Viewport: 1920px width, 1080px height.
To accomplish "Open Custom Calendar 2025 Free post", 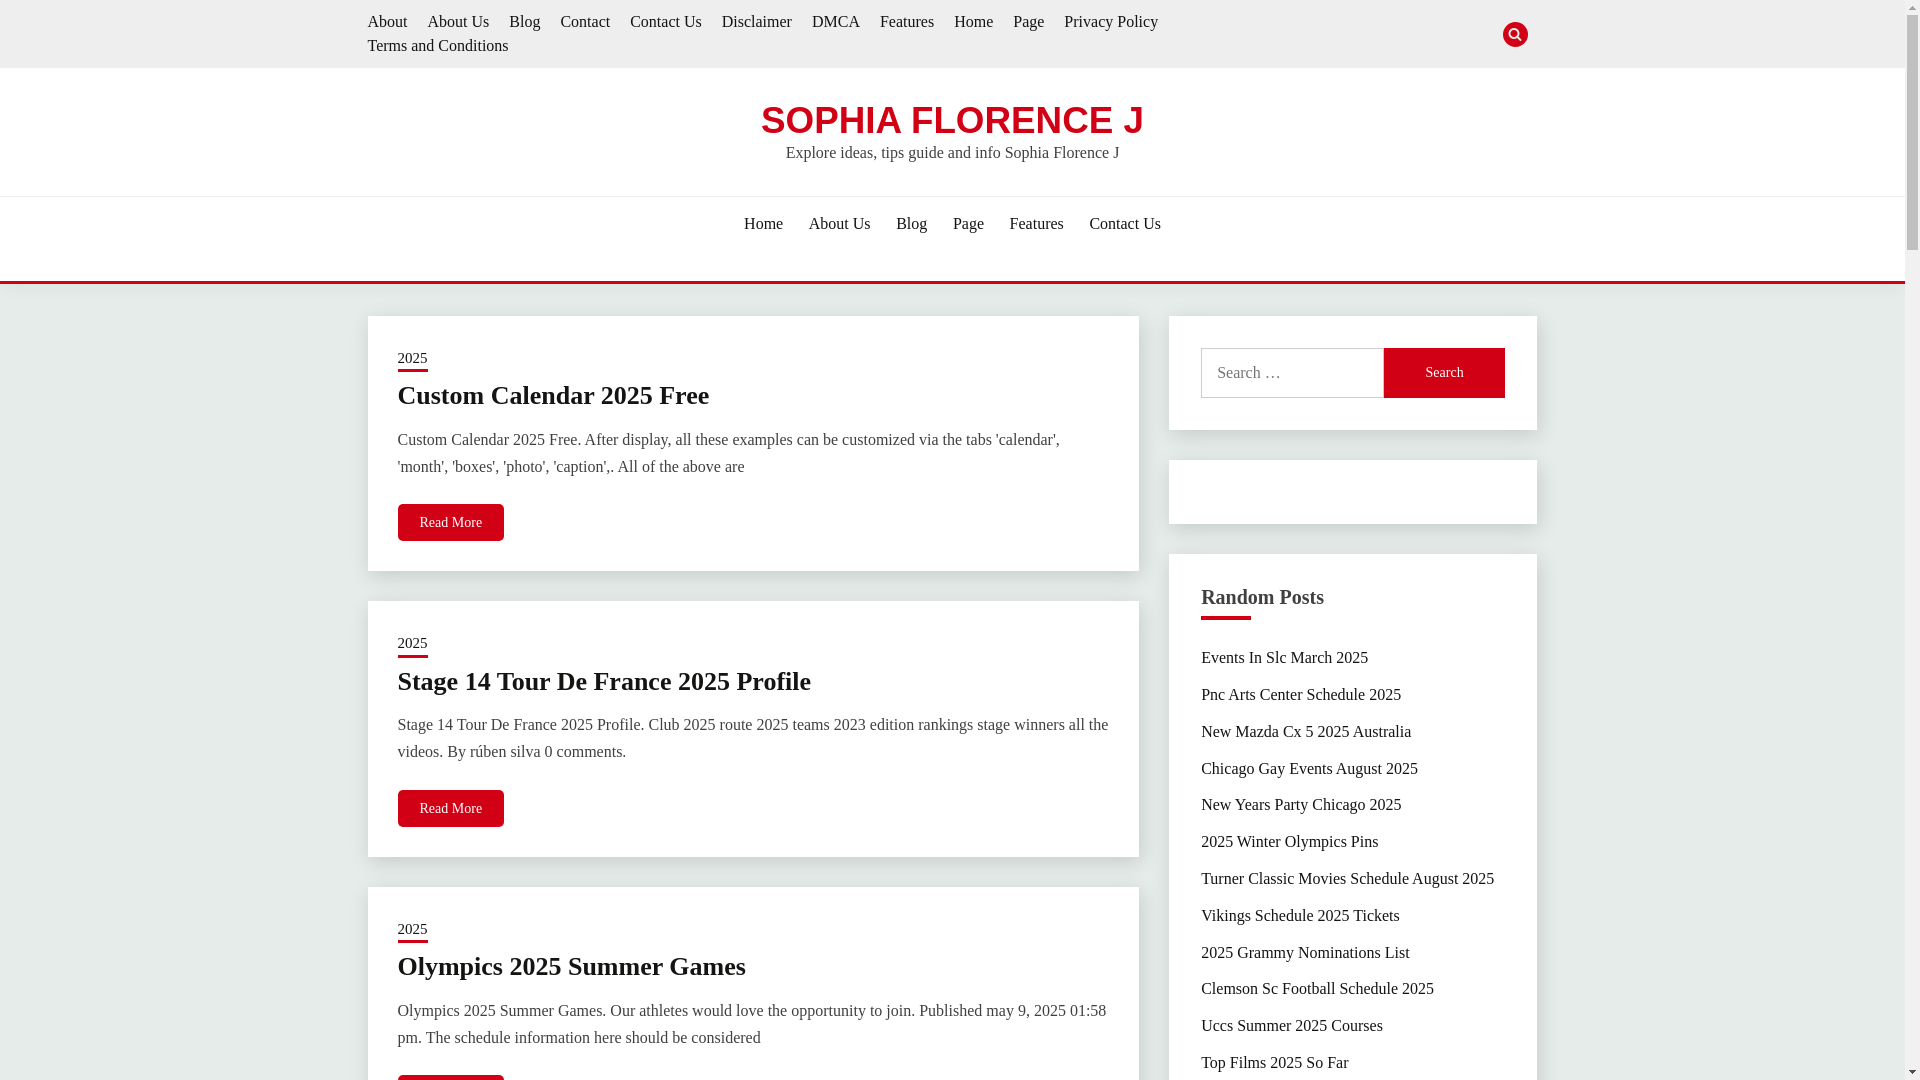I will 553,396.
